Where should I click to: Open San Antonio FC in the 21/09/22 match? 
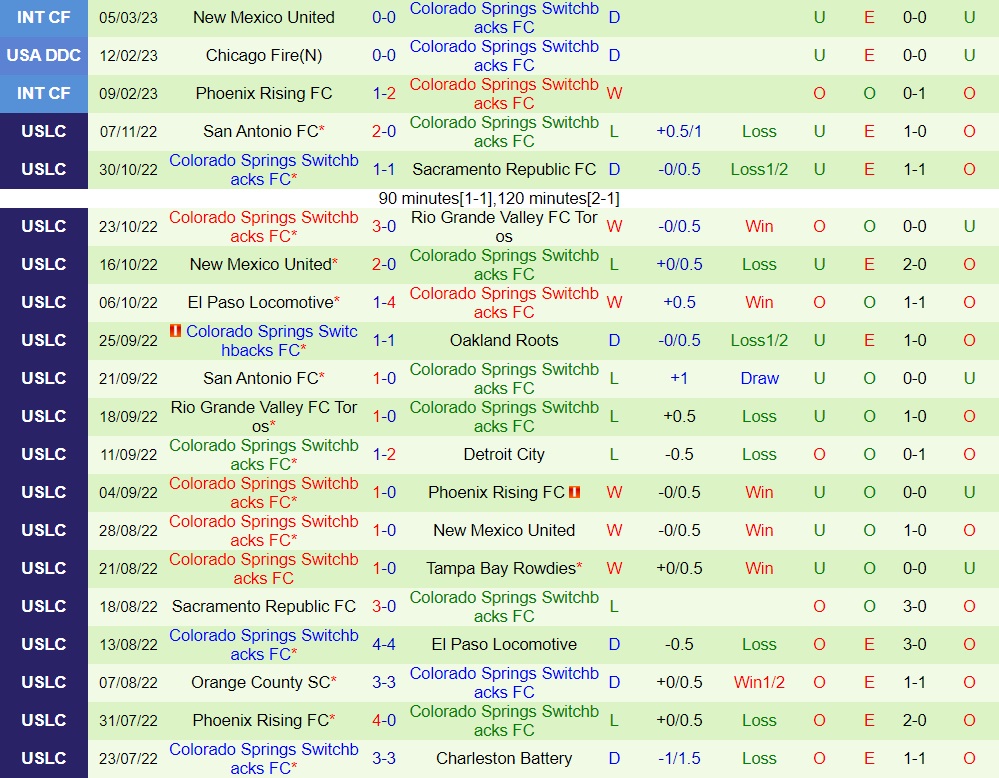point(261,378)
